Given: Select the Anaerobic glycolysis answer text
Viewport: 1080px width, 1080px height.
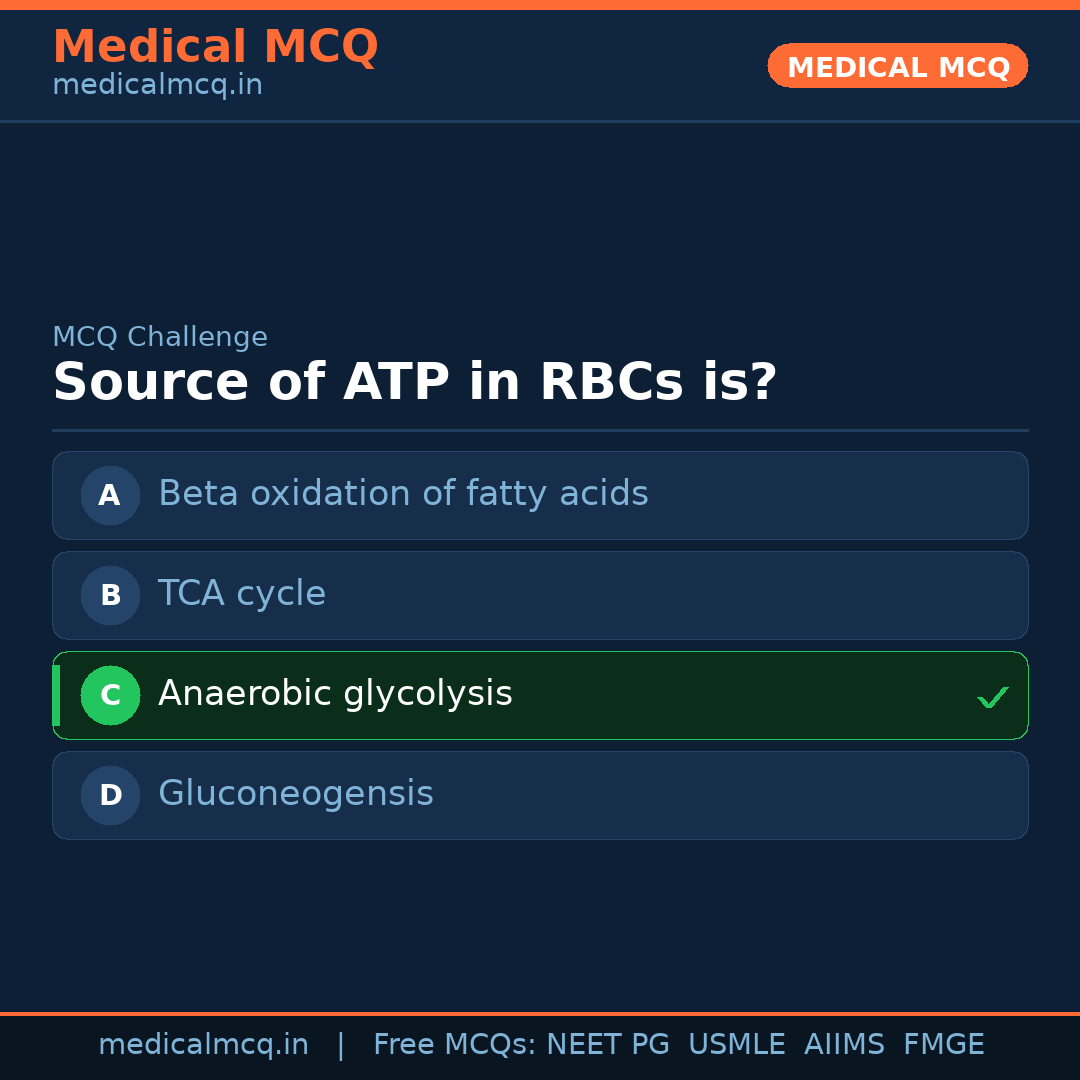Looking at the screenshot, I should pyautogui.click(x=335, y=694).
